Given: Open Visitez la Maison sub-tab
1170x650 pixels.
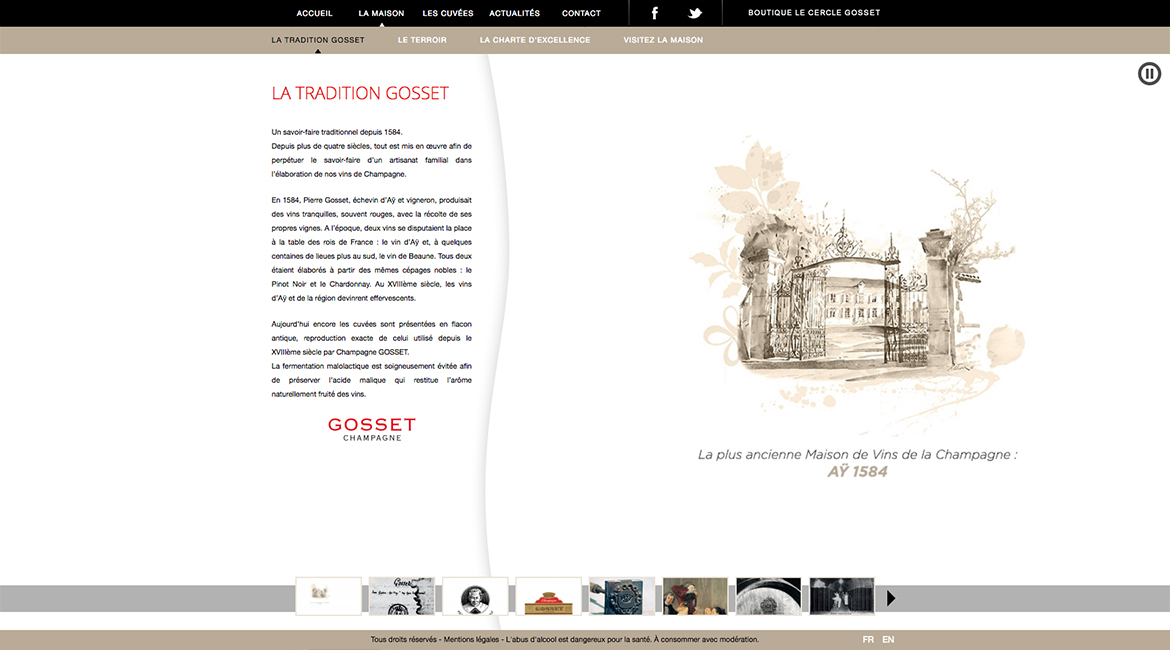Looking at the screenshot, I should (663, 40).
